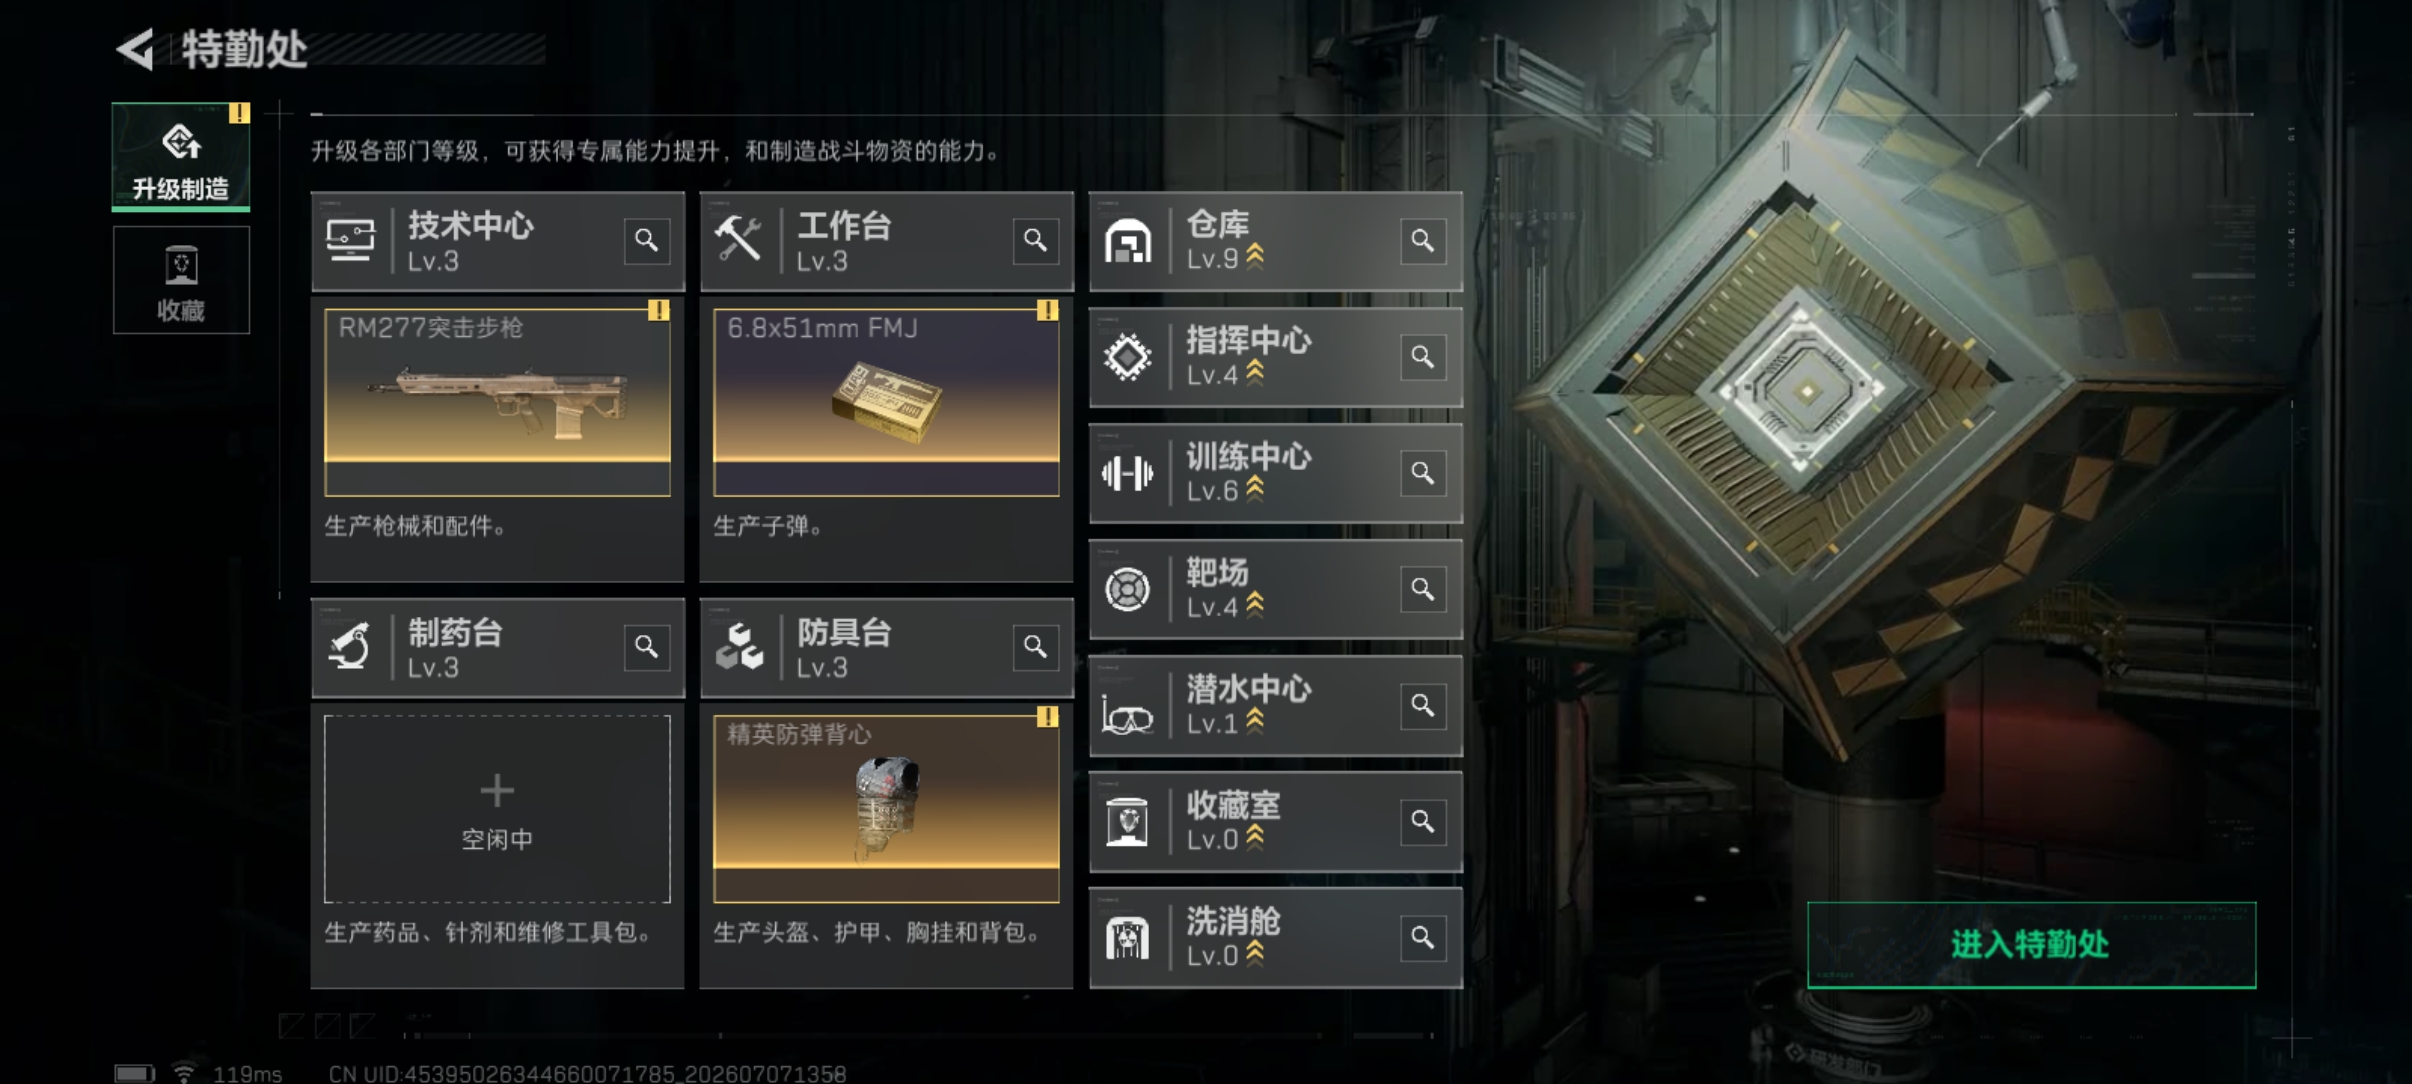Open the 制药台 magnifier icon
2412x1084 pixels.
(646, 648)
